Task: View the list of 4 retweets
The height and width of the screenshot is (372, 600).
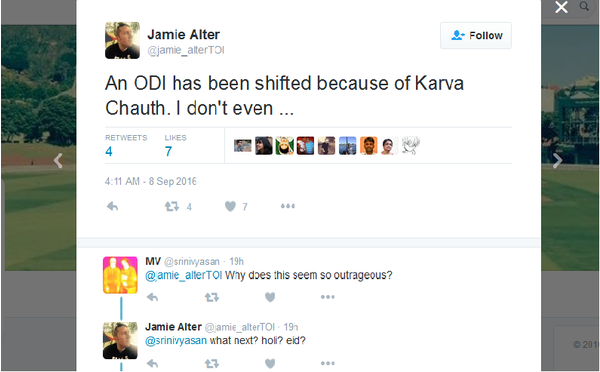Action: click(x=126, y=146)
